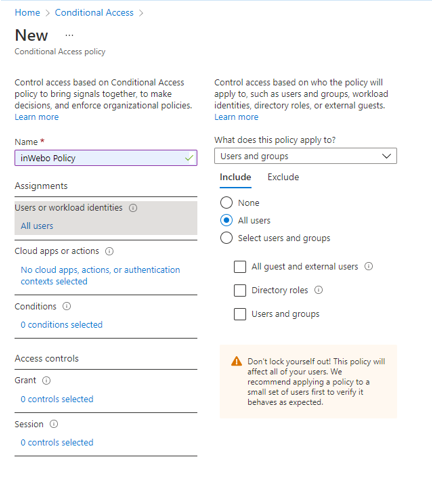
Task: Tick the Users and groups checkbox
Action: click(240, 314)
